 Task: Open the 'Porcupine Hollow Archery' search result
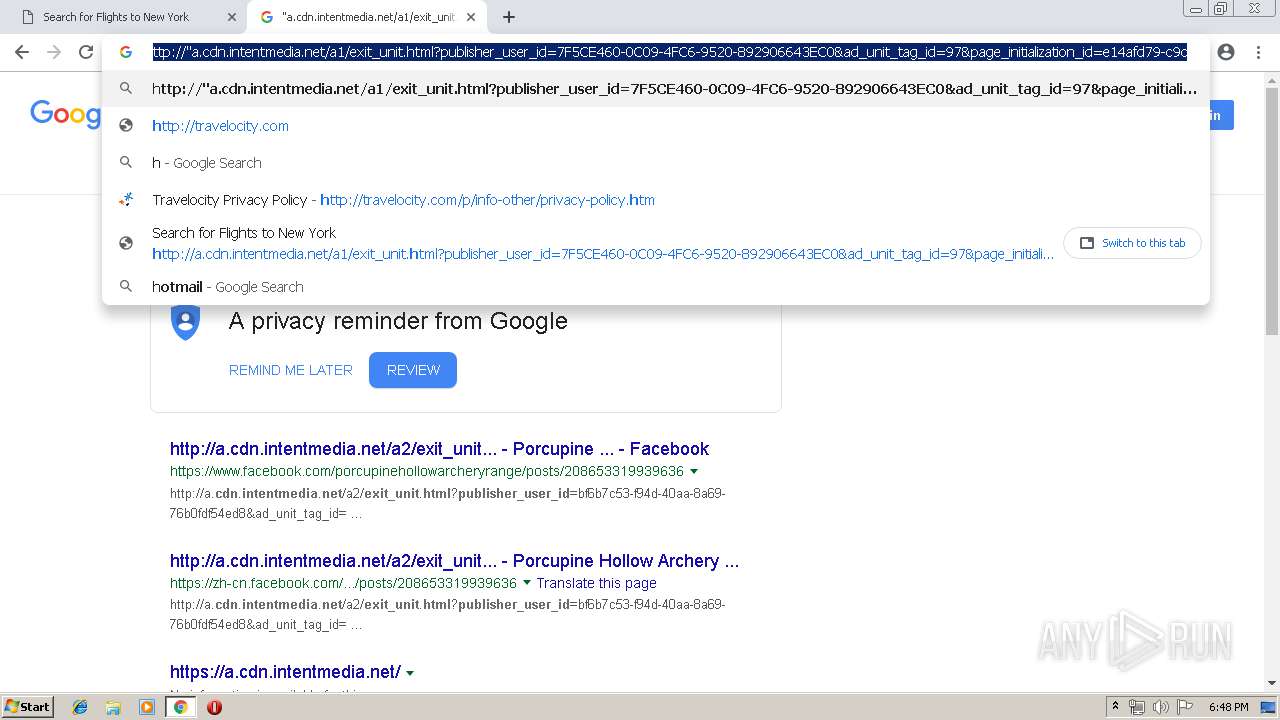tap(454, 561)
